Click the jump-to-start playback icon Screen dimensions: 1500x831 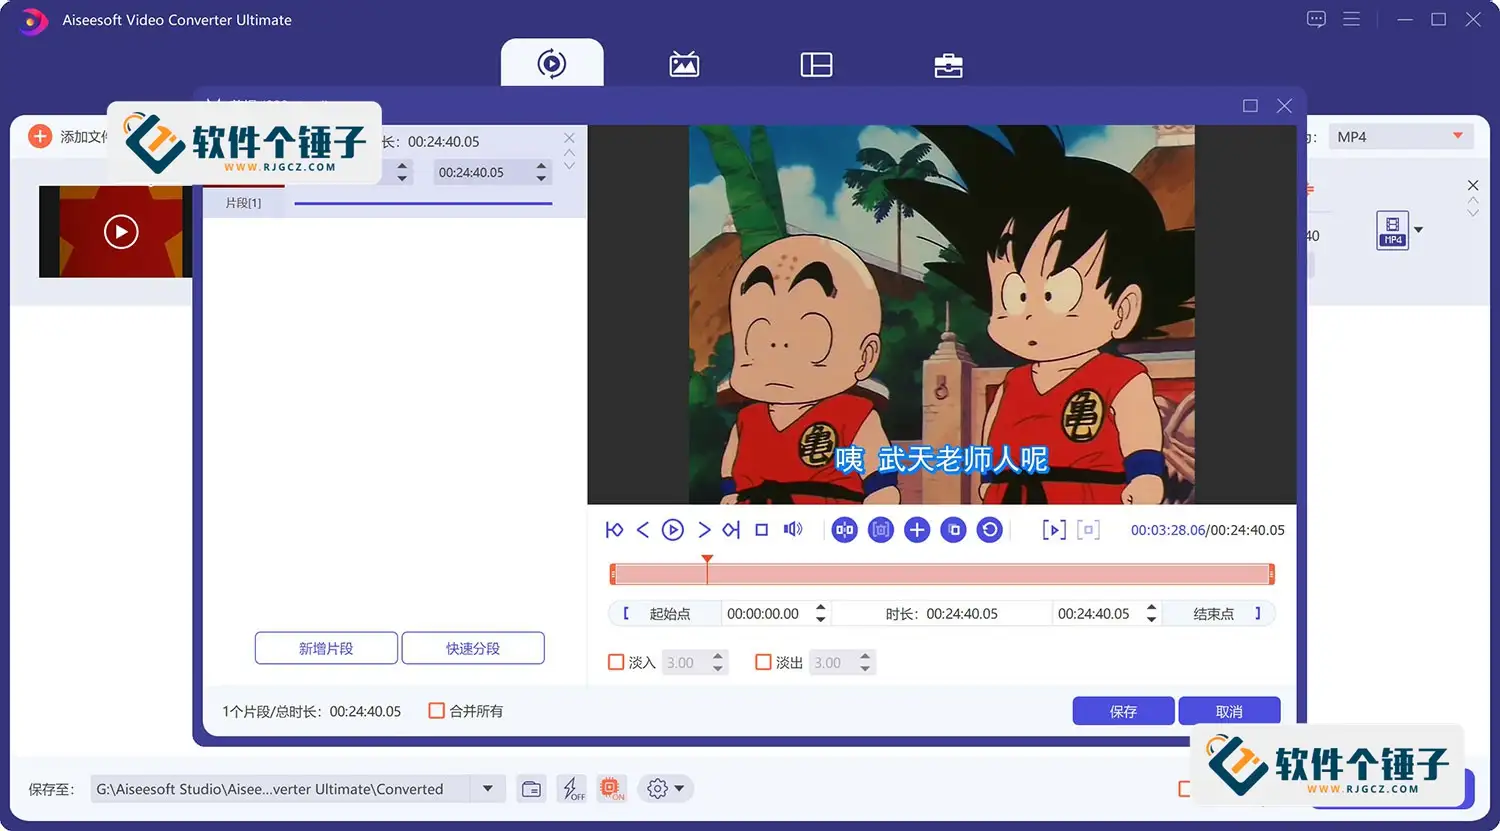[614, 530]
